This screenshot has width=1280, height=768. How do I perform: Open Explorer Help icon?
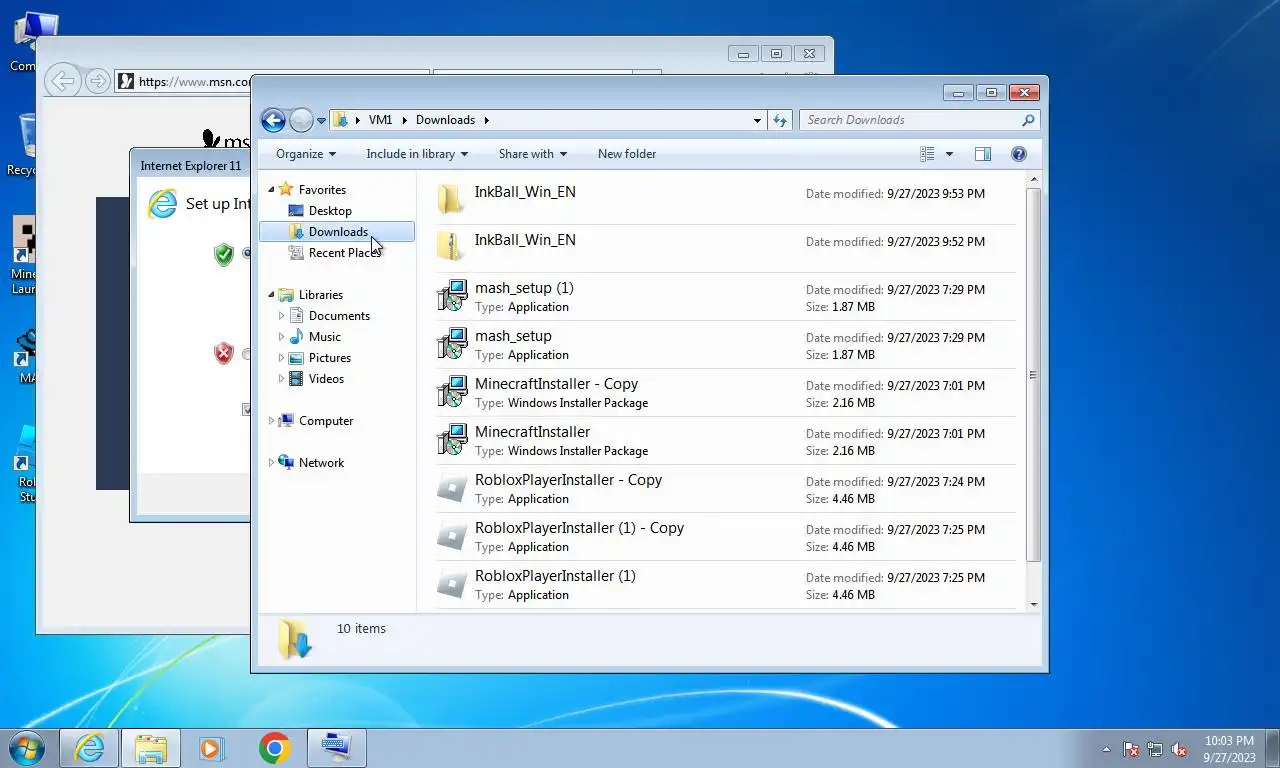point(1019,154)
